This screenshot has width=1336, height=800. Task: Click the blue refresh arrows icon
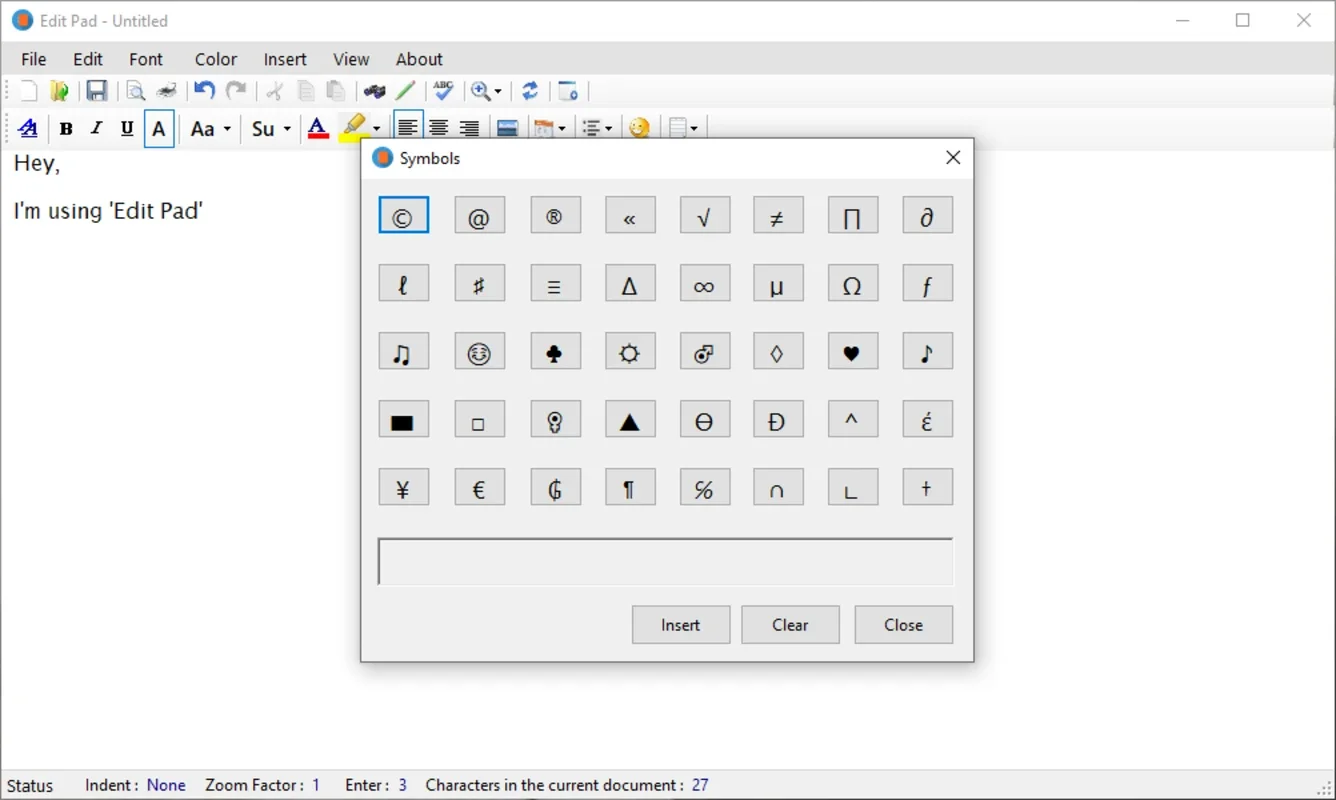pyautogui.click(x=530, y=91)
